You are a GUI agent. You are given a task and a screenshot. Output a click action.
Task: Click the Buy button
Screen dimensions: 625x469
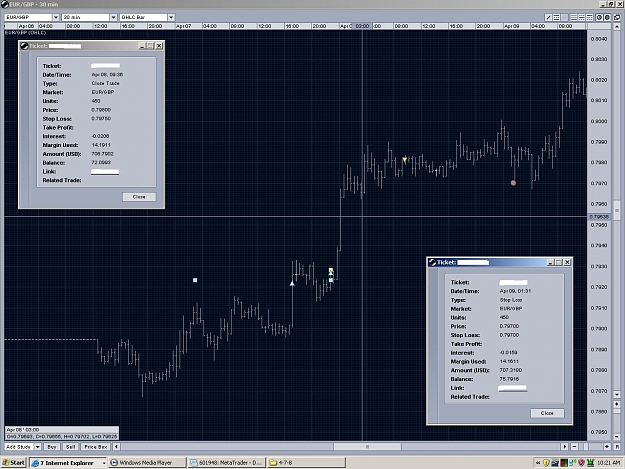pyautogui.click(x=52, y=447)
